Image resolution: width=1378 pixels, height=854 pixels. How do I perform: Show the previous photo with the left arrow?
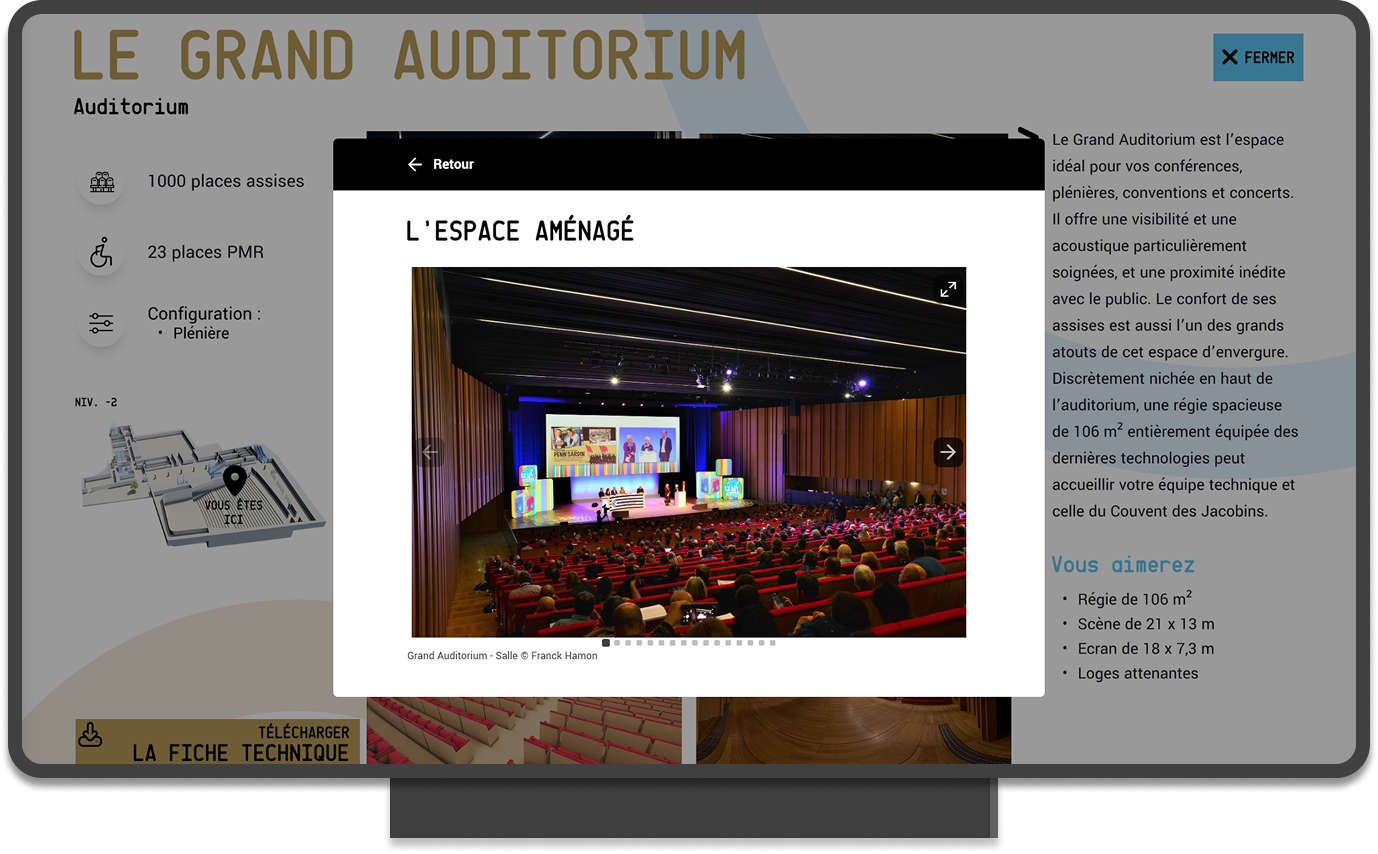tap(430, 452)
